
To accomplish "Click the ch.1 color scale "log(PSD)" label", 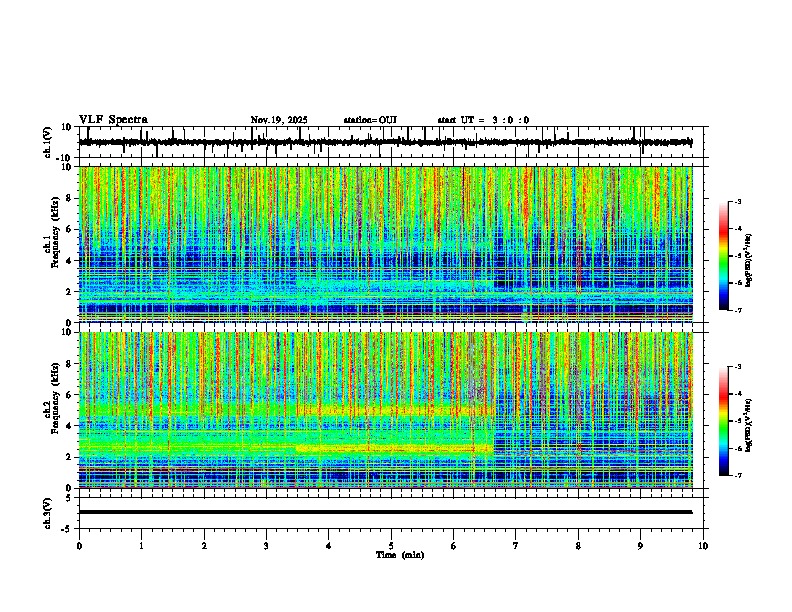I will coord(748,261).
